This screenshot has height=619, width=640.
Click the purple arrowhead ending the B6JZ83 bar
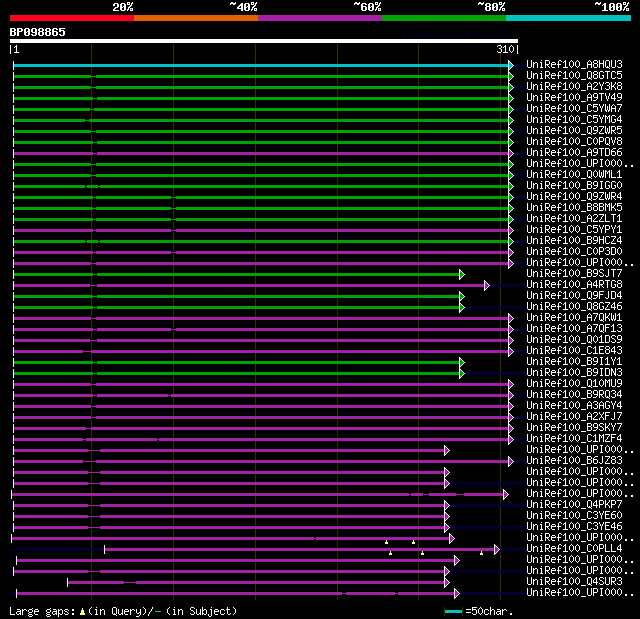pos(511,461)
